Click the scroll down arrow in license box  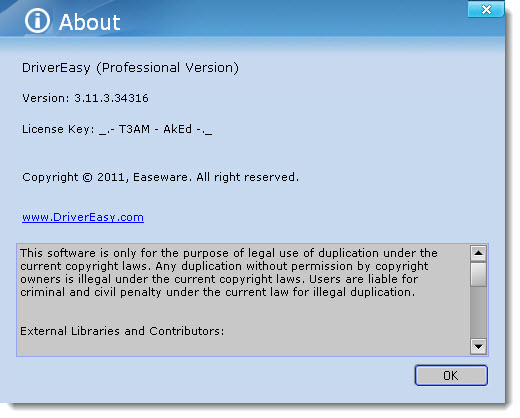point(478,346)
